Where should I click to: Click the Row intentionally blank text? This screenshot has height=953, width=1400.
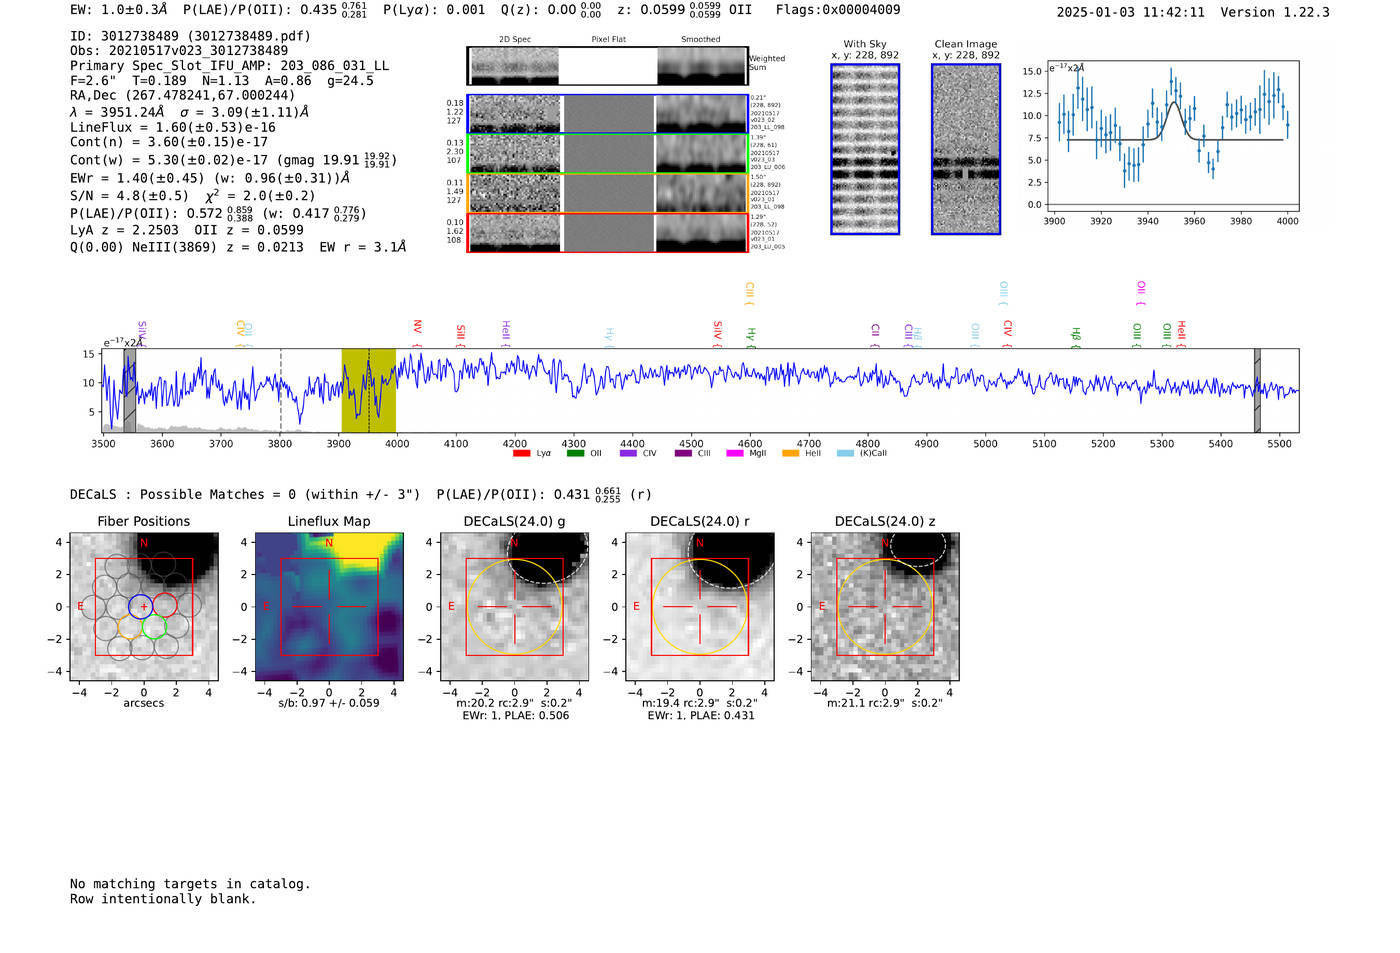click(163, 899)
